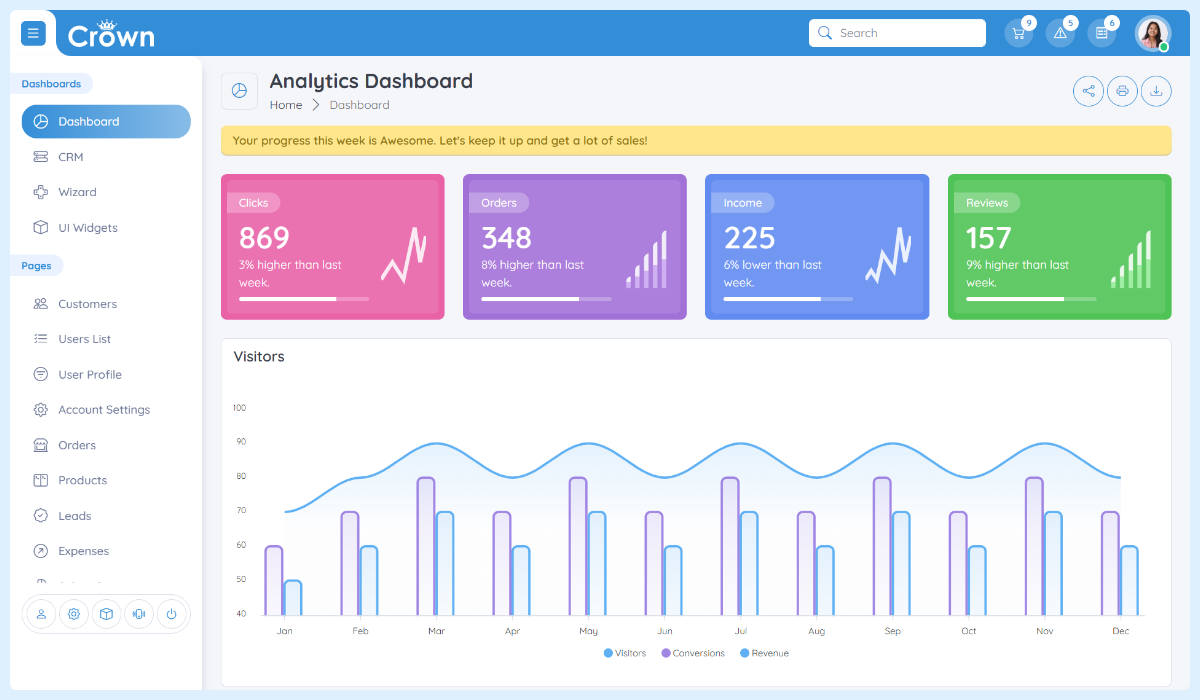Expand the sidebar with the hamburger menu
This screenshot has height=700, width=1200.
pyautogui.click(x=33, y=33)
